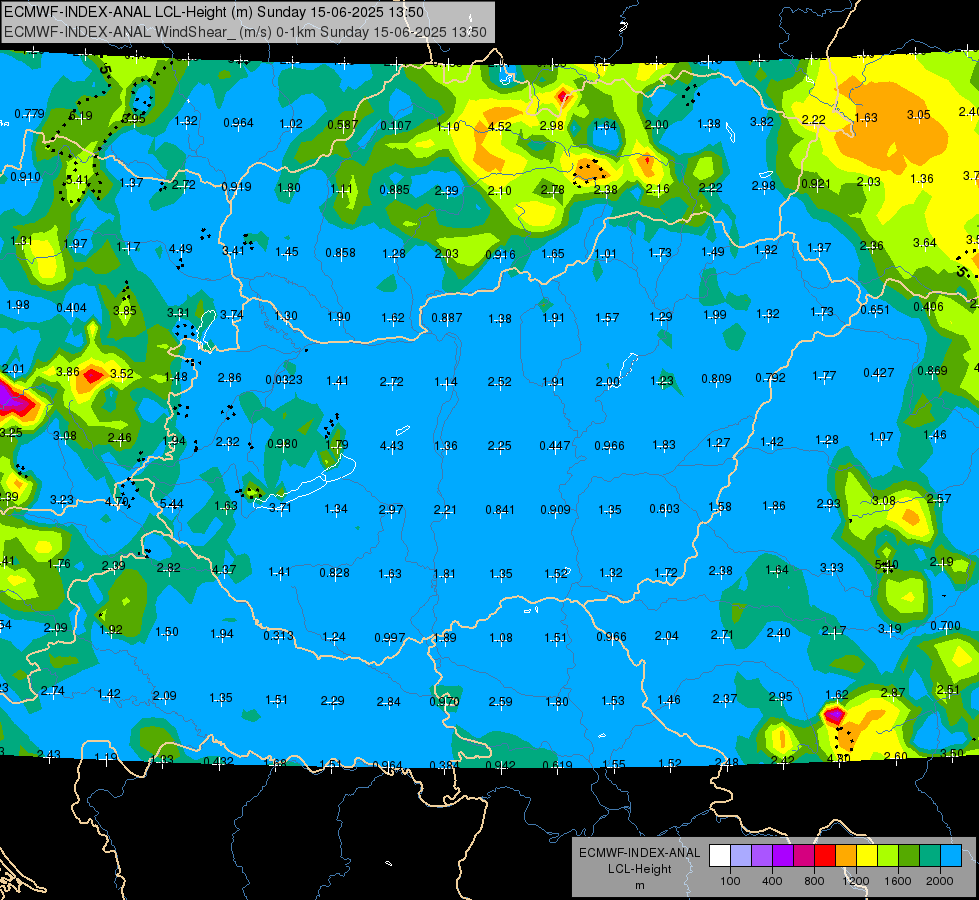Click the red legend swatch

[825, 856]
